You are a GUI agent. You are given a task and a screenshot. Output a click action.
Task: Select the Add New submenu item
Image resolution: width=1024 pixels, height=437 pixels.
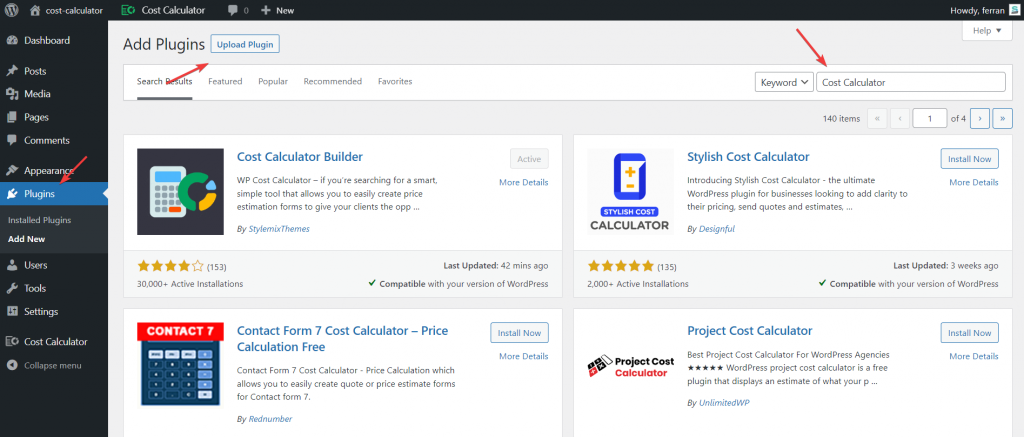click(26, 239)
